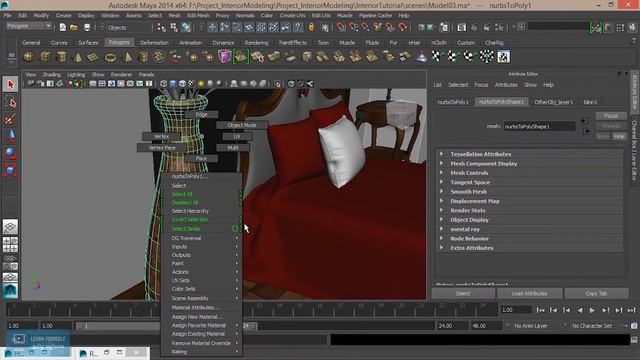Select the single perspective layout icon
This screenshot has width=640, height=360.
click(10, 227)
